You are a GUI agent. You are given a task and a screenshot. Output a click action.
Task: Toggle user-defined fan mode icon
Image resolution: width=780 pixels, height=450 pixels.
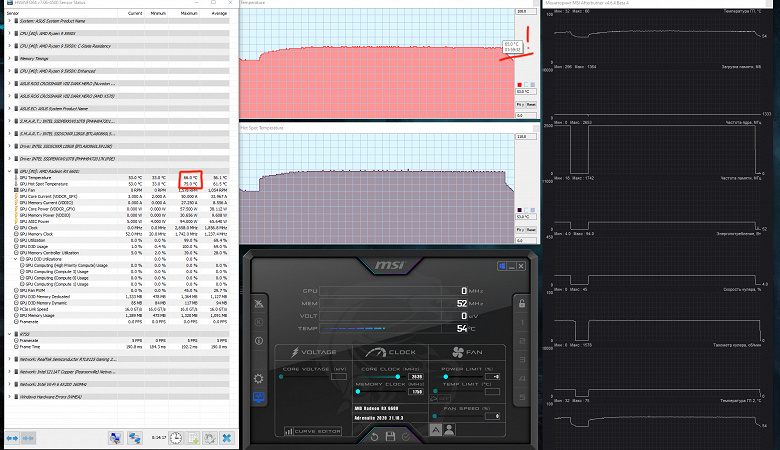tap(449, 430)
